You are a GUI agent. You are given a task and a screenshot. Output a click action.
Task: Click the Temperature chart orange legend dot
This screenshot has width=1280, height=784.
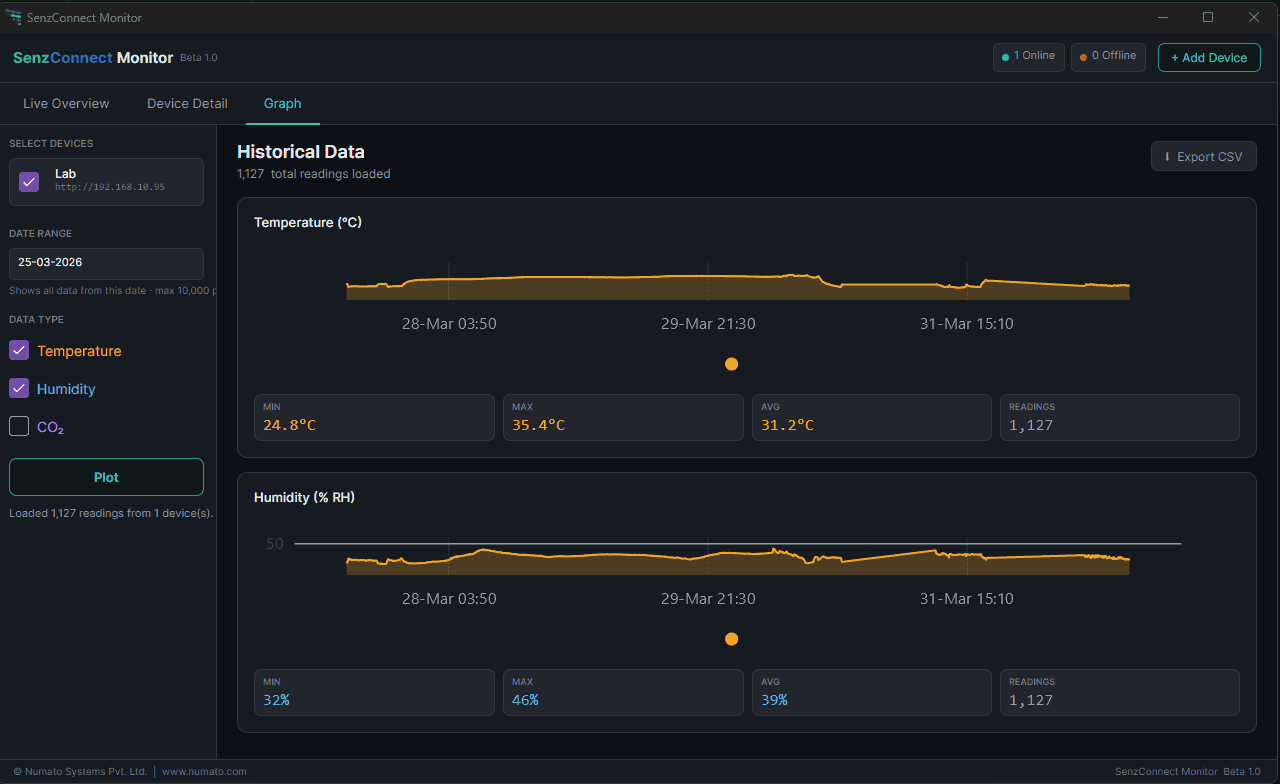click(x=731, y=364)
